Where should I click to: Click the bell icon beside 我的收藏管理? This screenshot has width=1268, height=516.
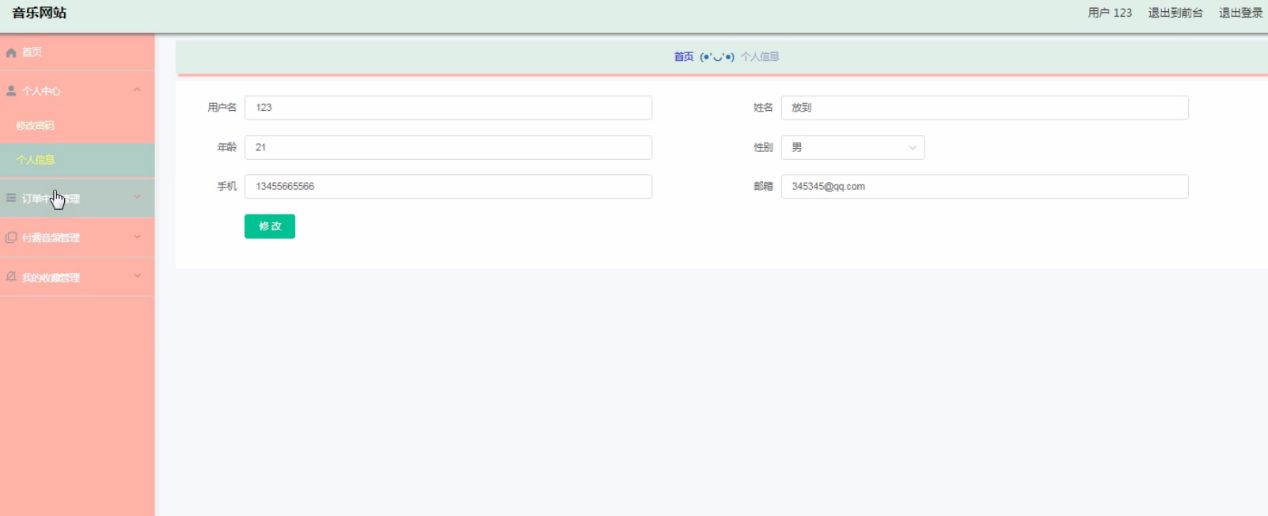(12, 277)
